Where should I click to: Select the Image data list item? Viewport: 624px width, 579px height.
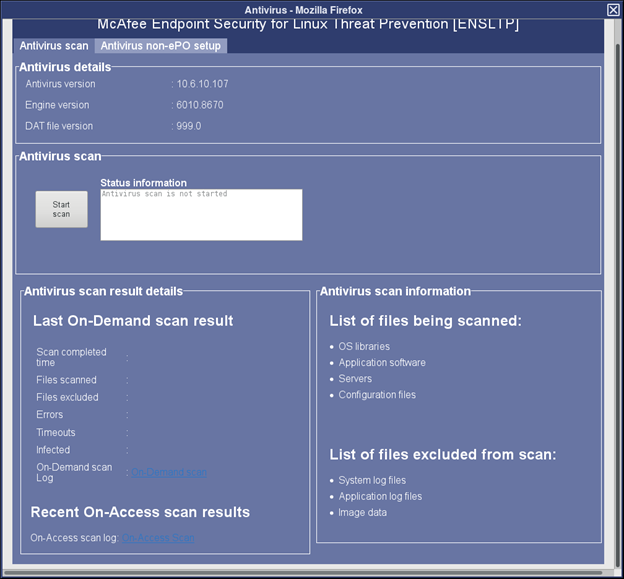(x=362, y=513)
